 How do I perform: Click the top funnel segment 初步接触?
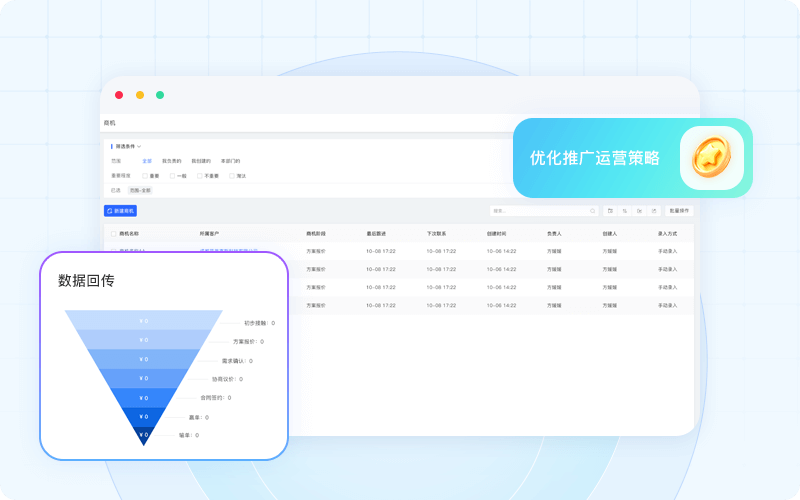point(144,321)
